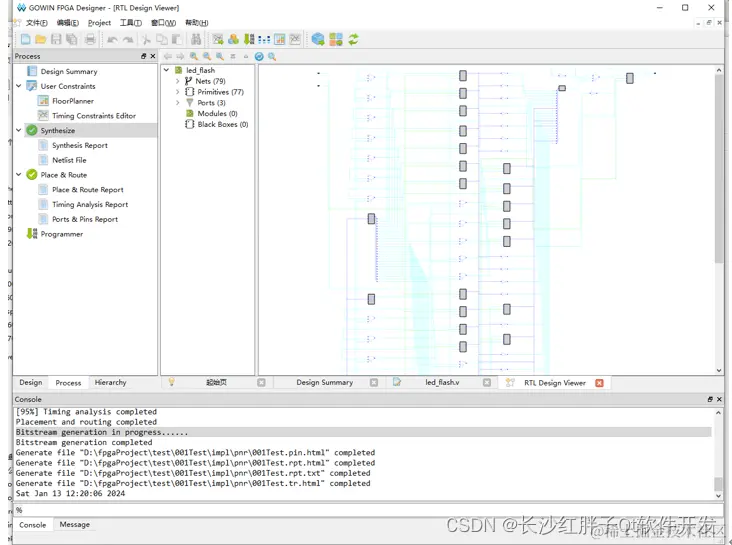Click the viewer back arrow icon
Screen dimensions: 732x545
(x=168, y=57)
